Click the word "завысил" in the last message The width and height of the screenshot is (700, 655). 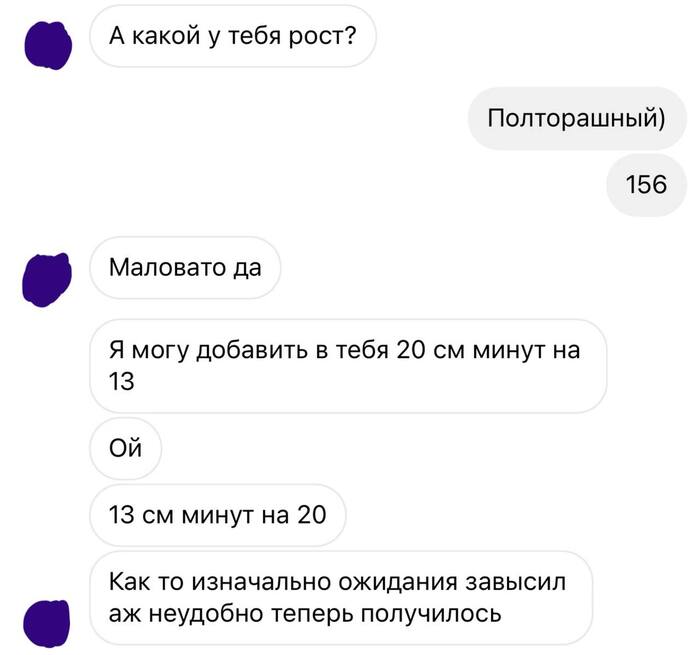(x=516, y=582)
